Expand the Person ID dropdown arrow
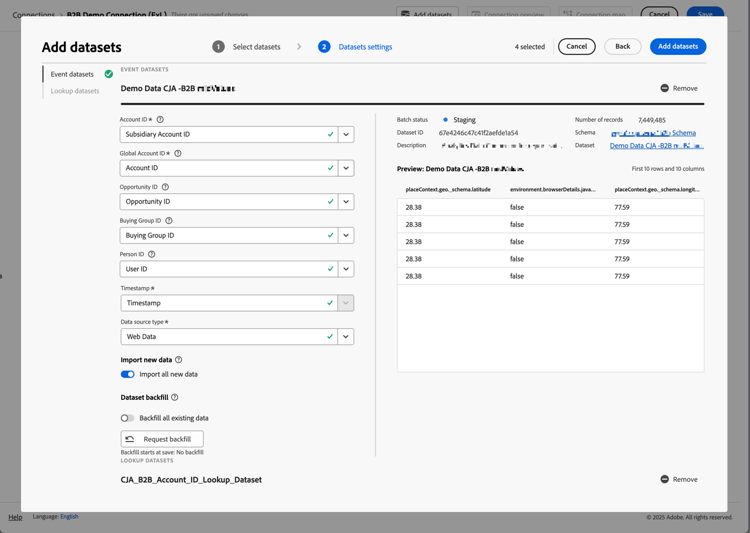This screenshot has width=750, height=533. coord(346,269)
